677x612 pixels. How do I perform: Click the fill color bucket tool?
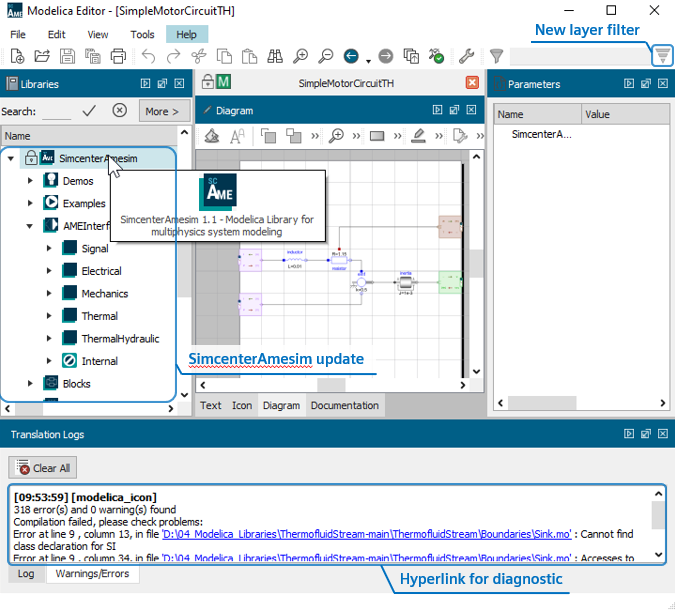212,136
